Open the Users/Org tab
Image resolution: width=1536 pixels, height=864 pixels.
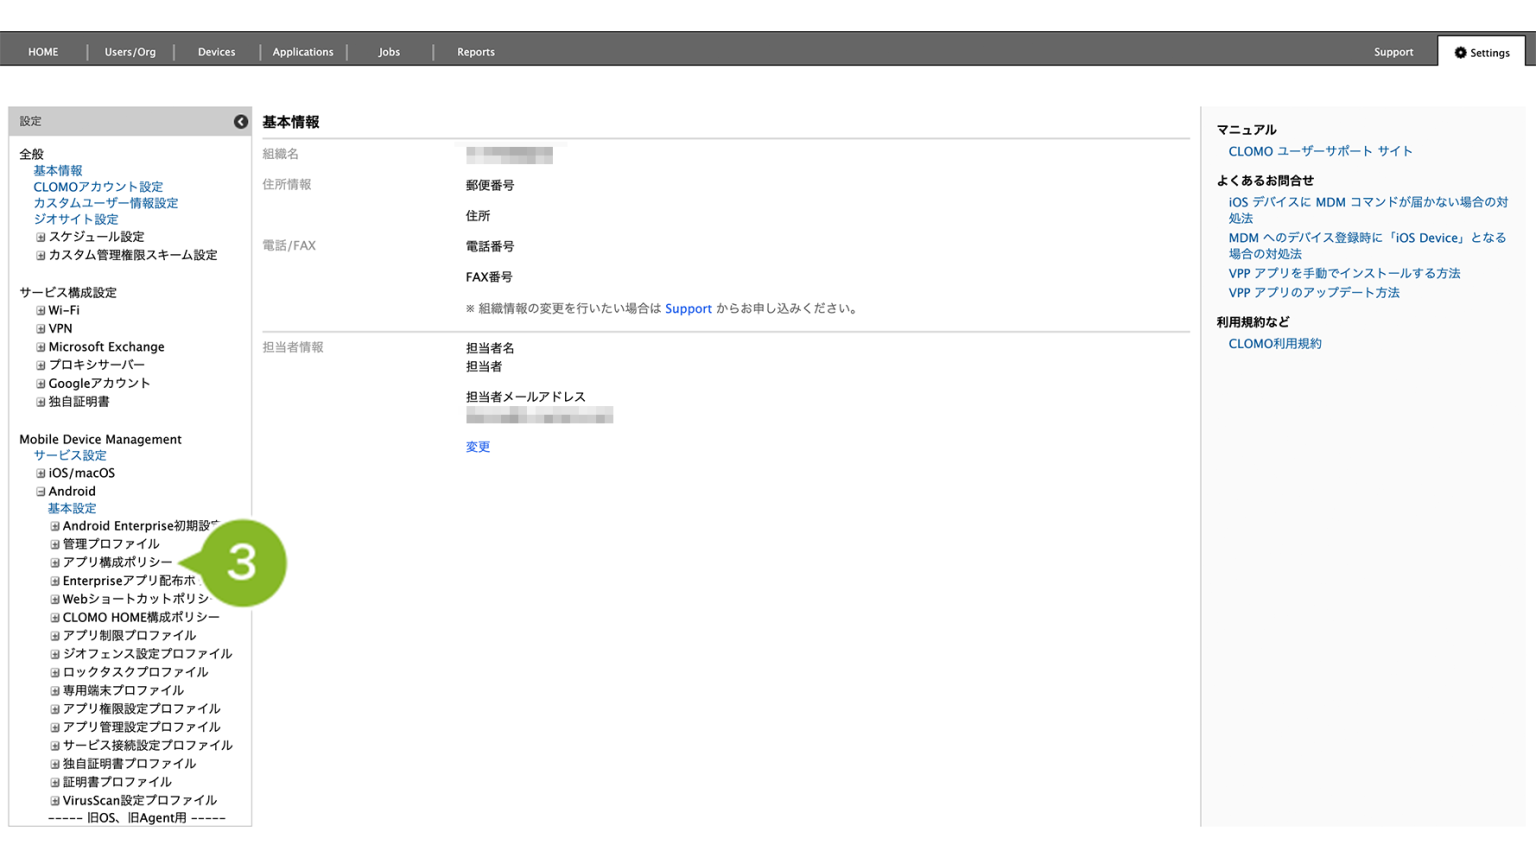130,52
